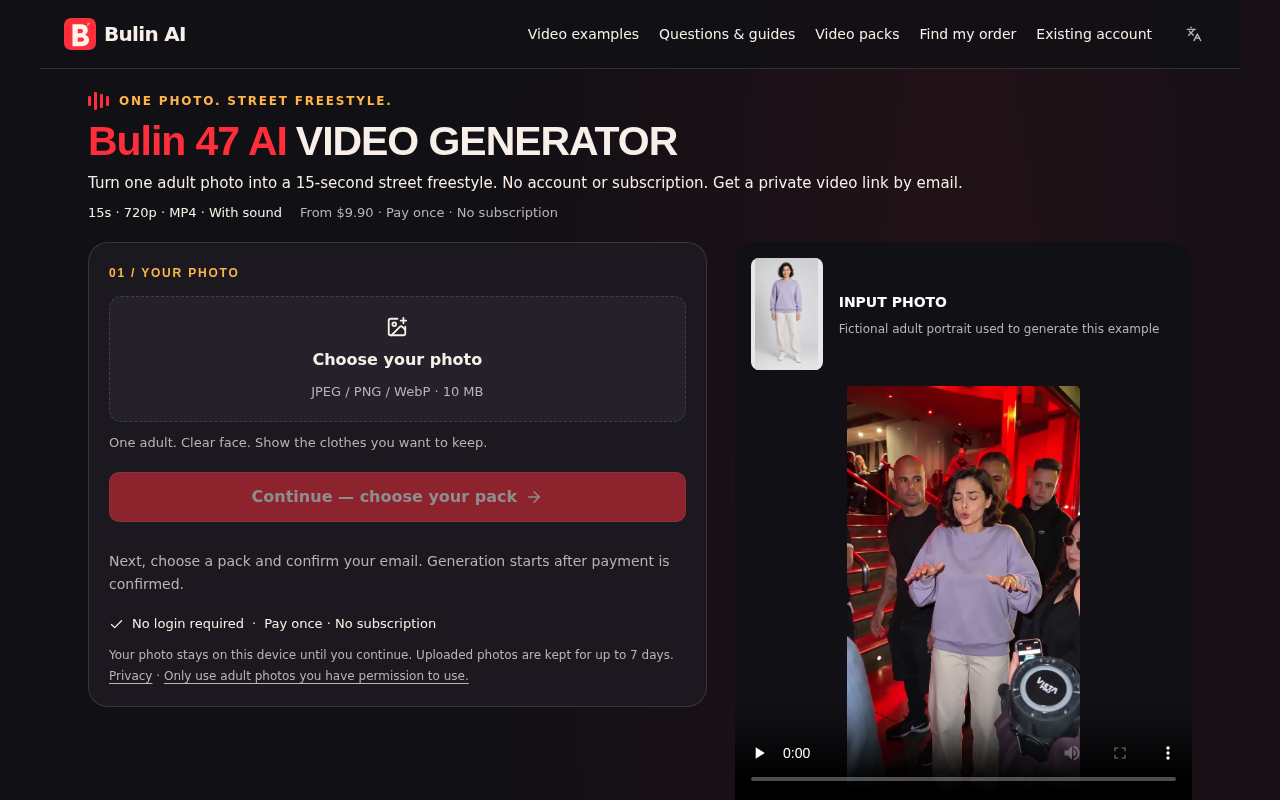
Task: Open Video examples in the navigation
Action: tap(583, 34)
